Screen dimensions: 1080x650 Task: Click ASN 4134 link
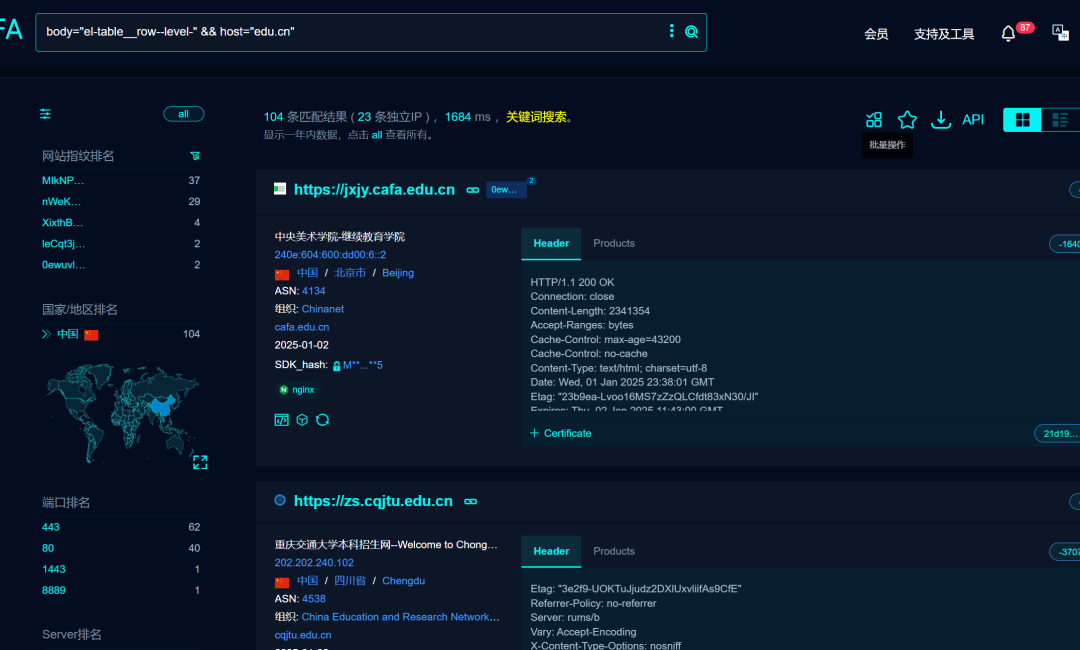313,291
